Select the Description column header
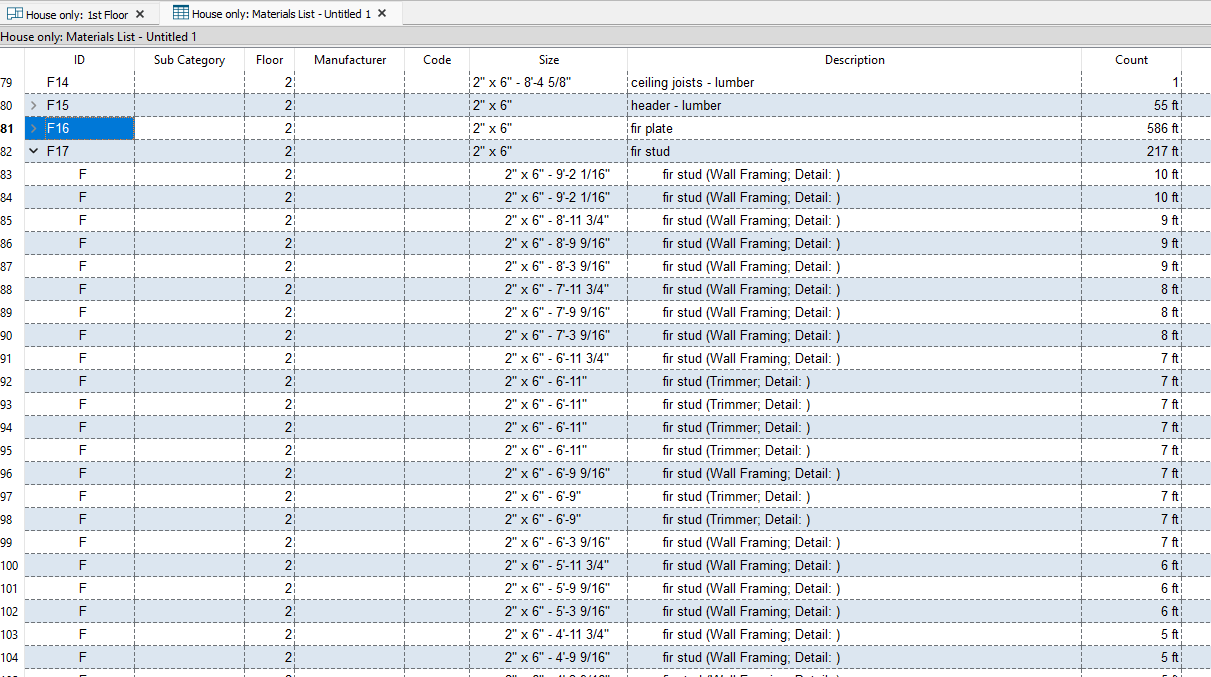 [x=854, y=60]
